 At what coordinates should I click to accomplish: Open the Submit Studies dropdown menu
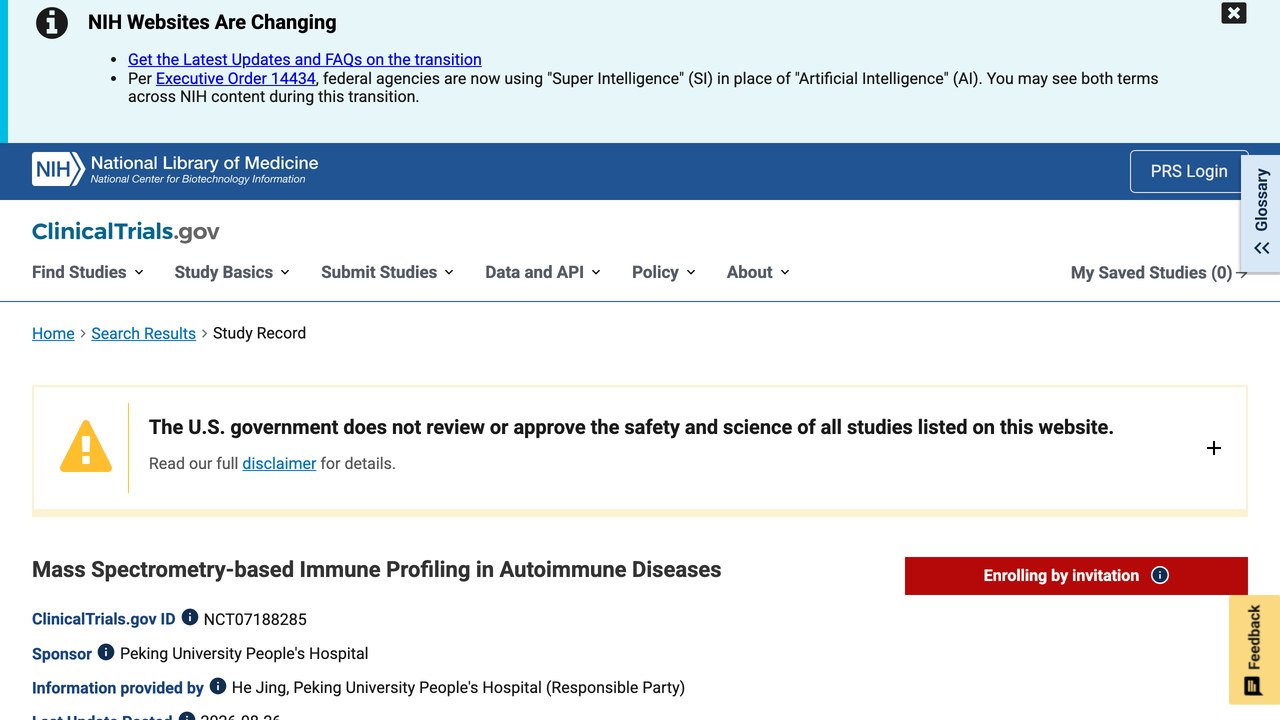coord(387,272)
